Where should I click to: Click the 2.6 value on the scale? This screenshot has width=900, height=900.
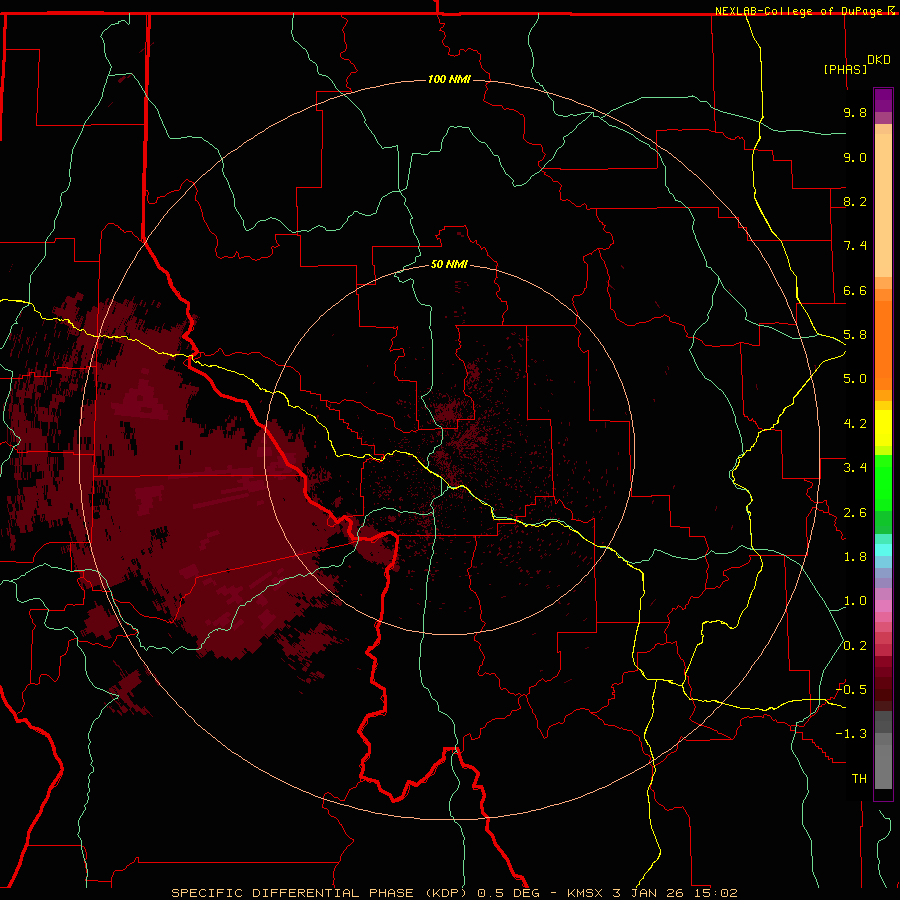(x=855, y=512)
